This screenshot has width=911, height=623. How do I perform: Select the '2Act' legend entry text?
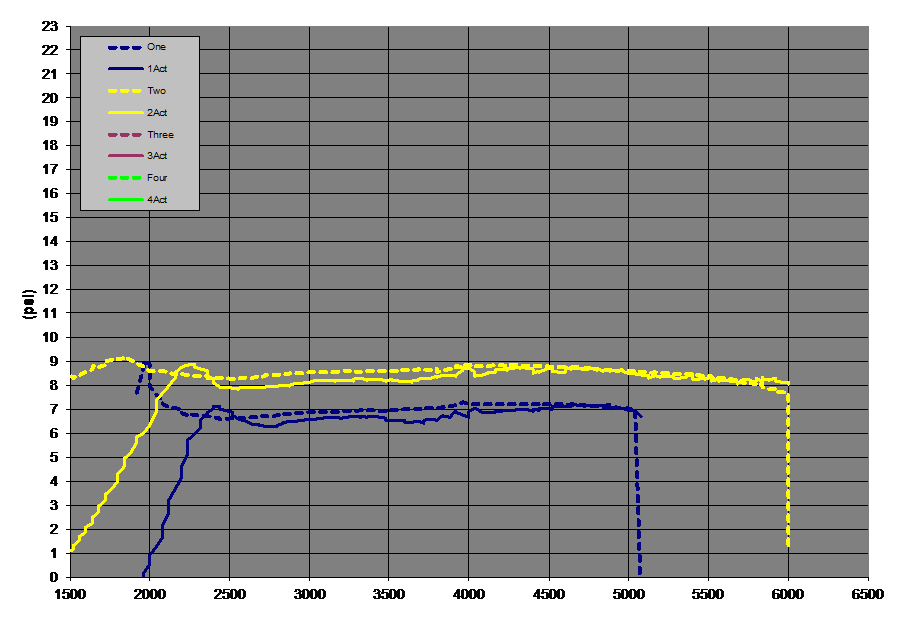(x=157, y=113)
